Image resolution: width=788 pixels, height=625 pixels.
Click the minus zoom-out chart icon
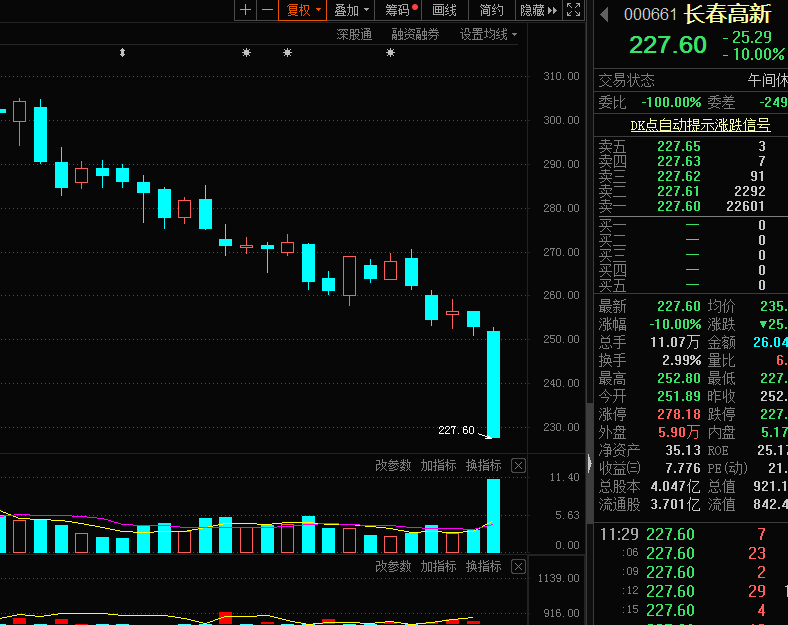point(267,10)
